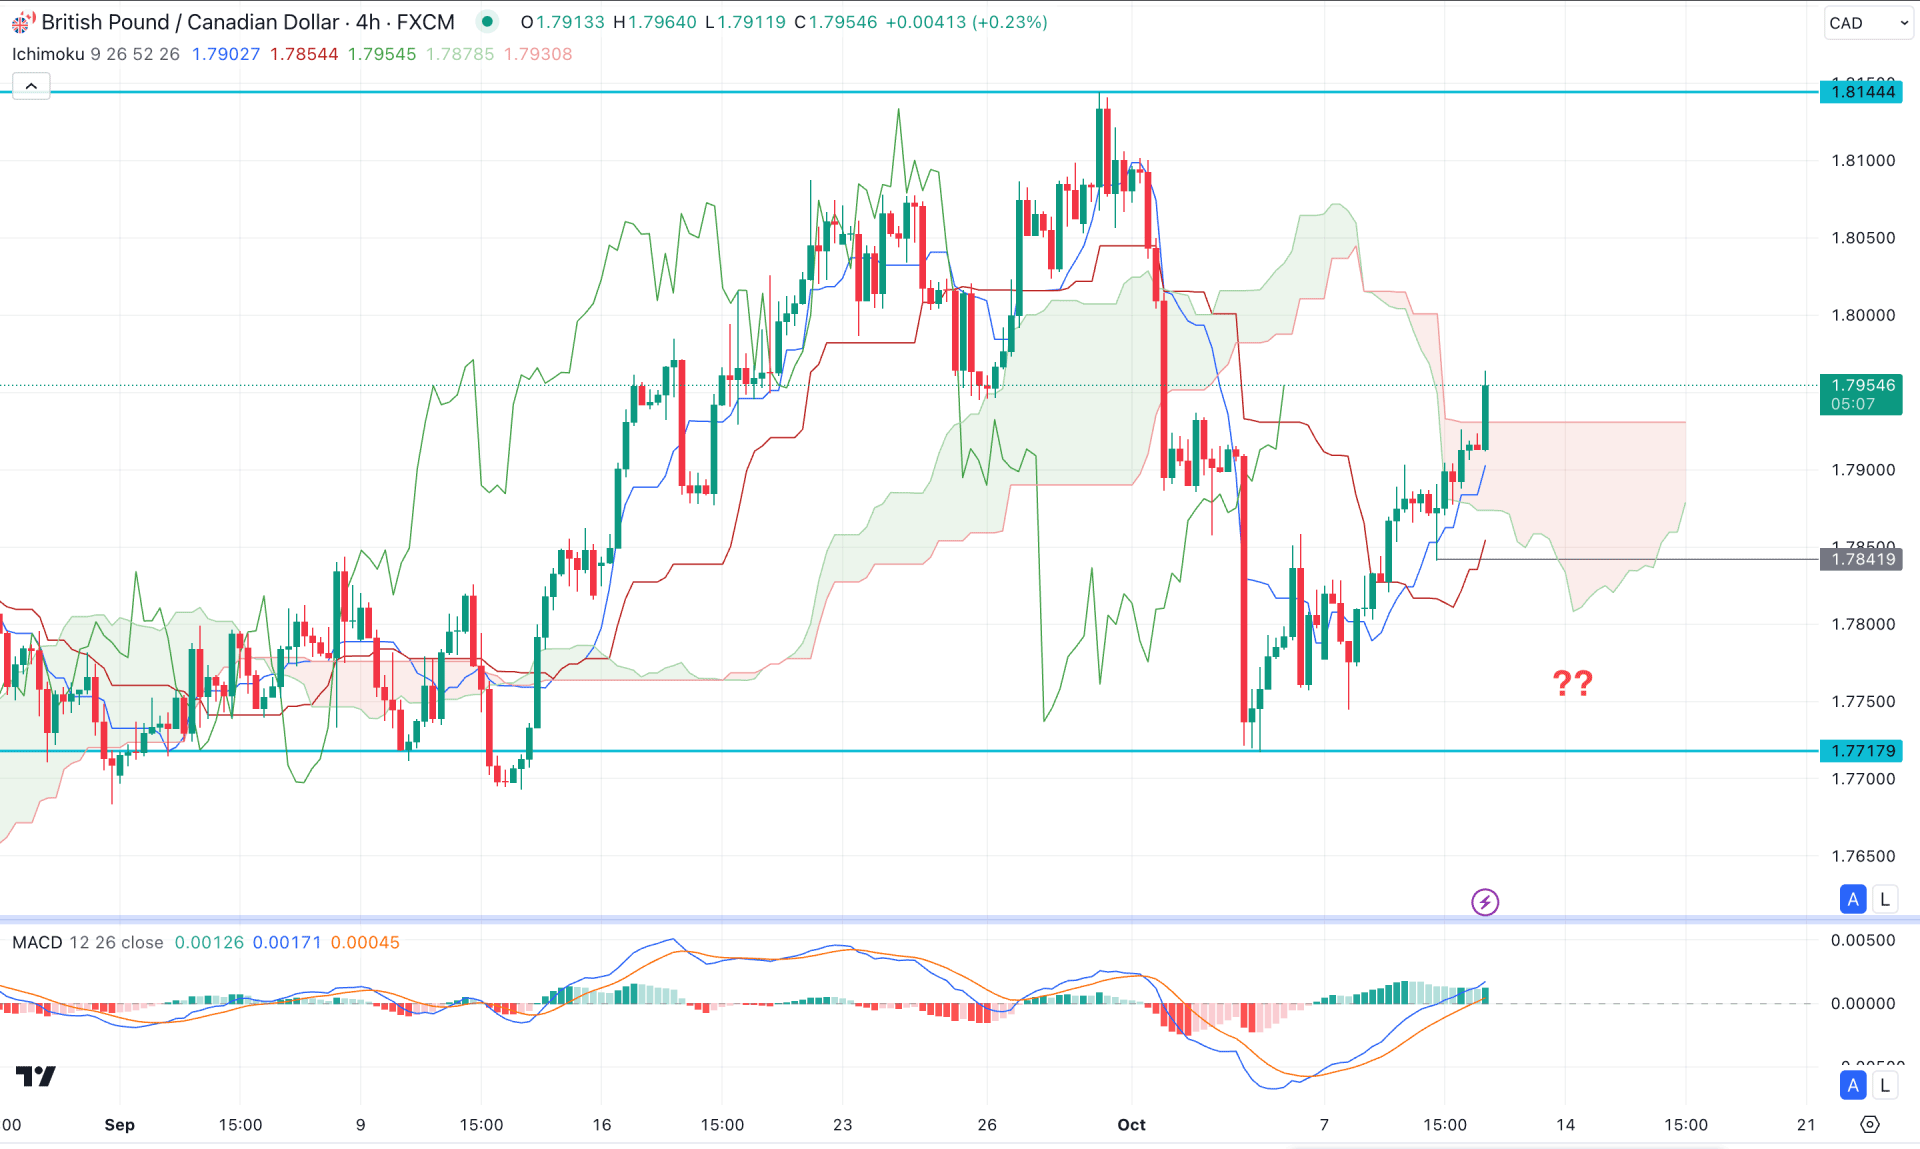Viewport: 1920px width, 1149px height.
Task: Click the current price label 1.79546
Action: coord(1861,394)
